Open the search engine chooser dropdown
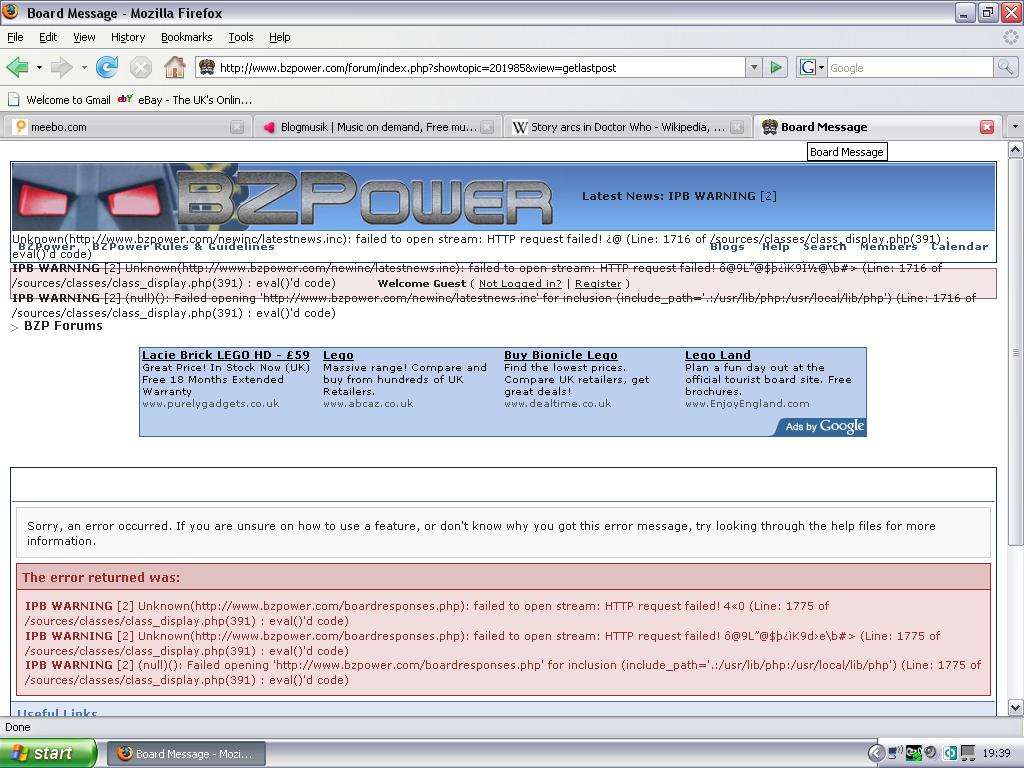The height and width of the screenshot is (768, 1024). 822,67
